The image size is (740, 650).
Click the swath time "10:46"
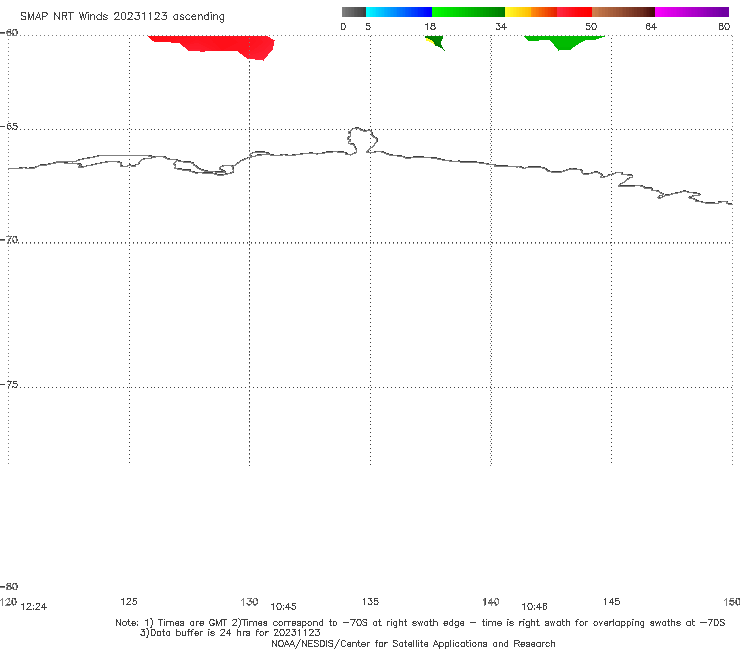pyautogui.click(x=534, y=607)
